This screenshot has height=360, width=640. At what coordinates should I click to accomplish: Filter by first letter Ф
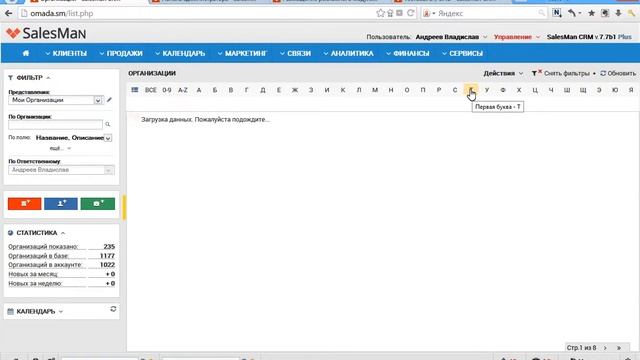(x=503, y=90)
